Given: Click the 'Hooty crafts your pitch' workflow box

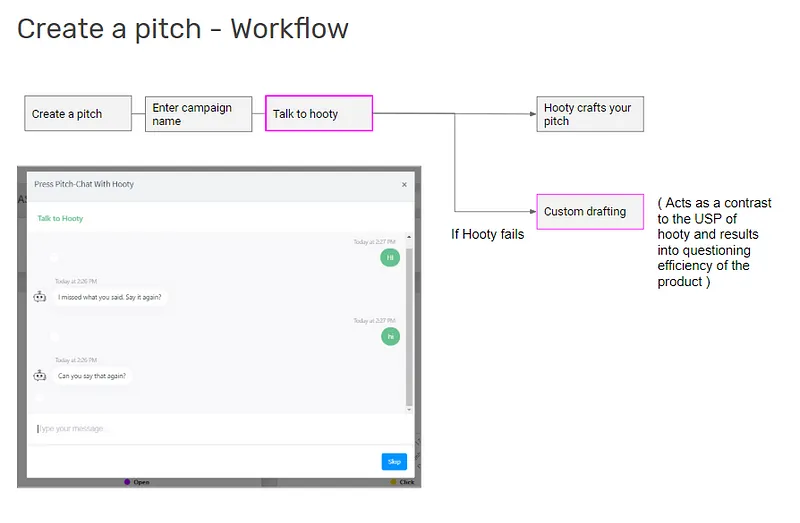Looking at the screenshot, I should (x=590, y=114).
